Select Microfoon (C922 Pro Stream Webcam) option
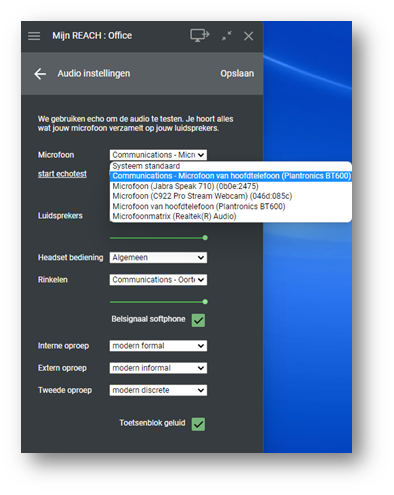394x495 pixels. [x=231, y=196]
